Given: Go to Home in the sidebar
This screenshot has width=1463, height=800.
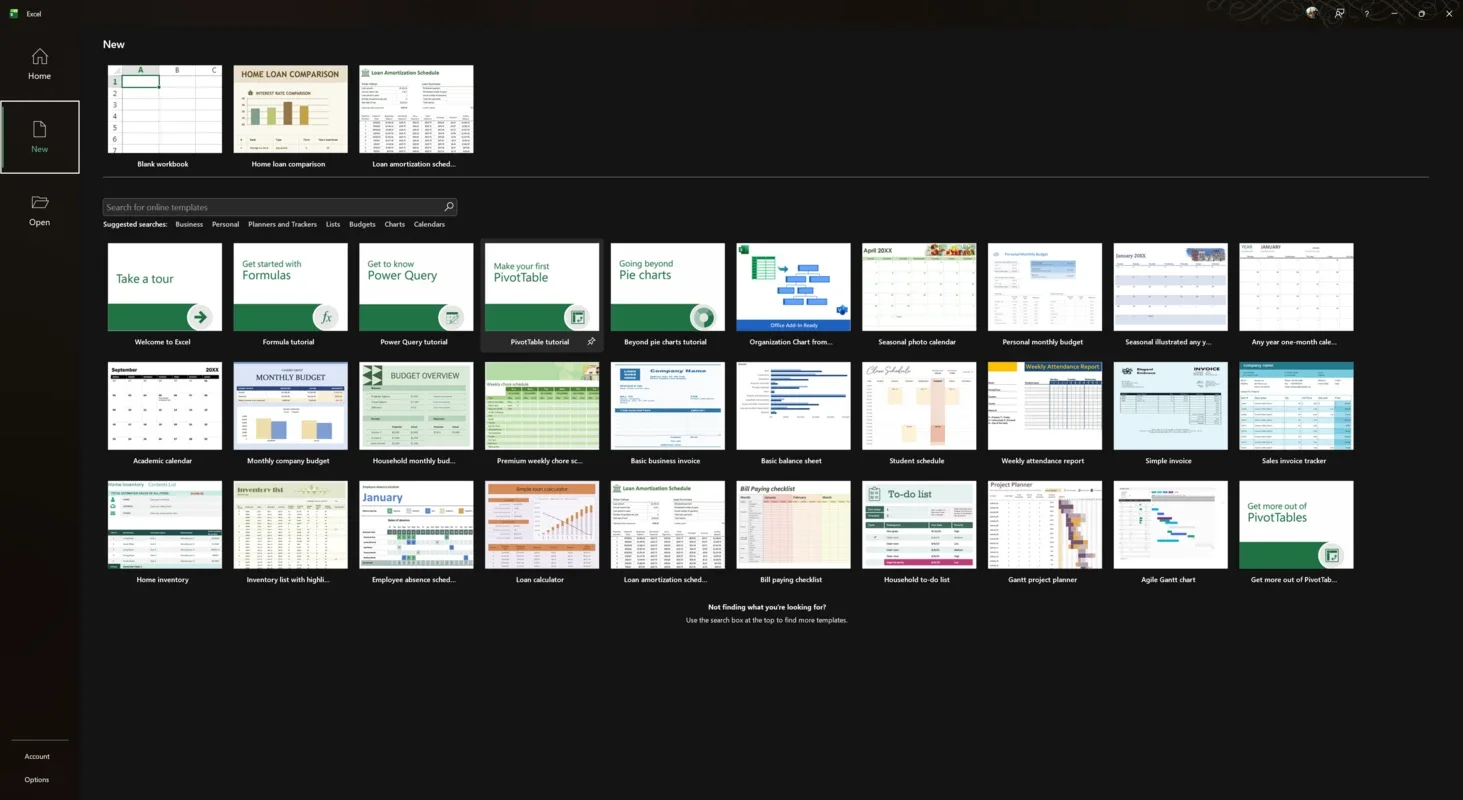Looking at the screenshot, I should (x=39, y=64).
